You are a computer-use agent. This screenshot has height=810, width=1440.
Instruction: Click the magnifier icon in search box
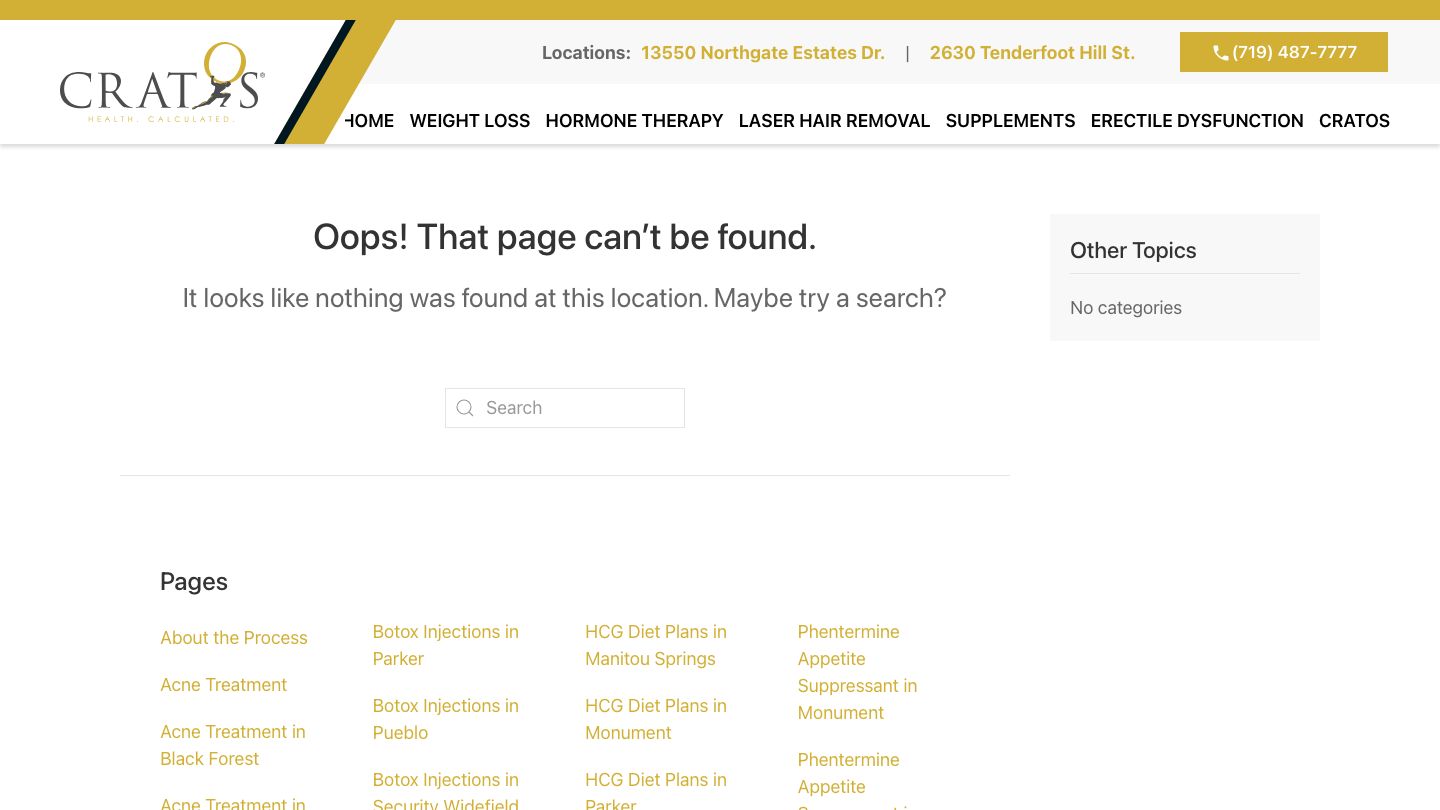tap(465, 408)
